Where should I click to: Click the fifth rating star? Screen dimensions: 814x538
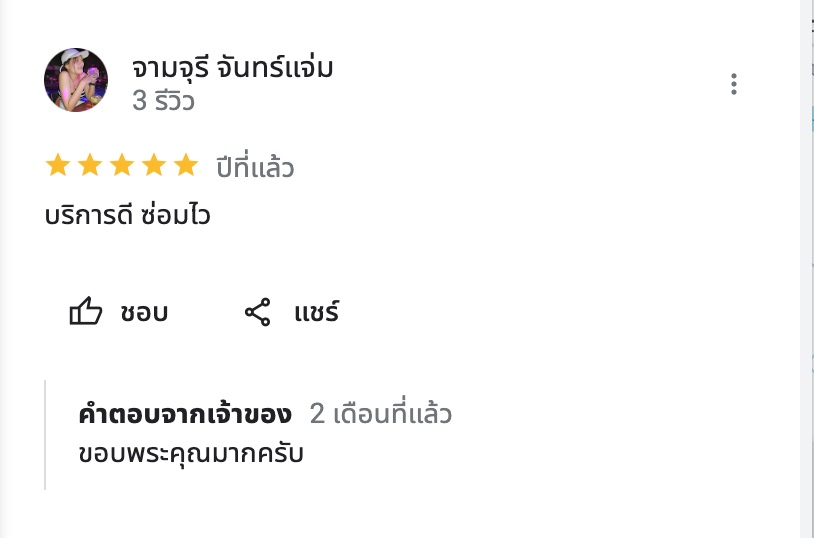click(x=186, y=166)
